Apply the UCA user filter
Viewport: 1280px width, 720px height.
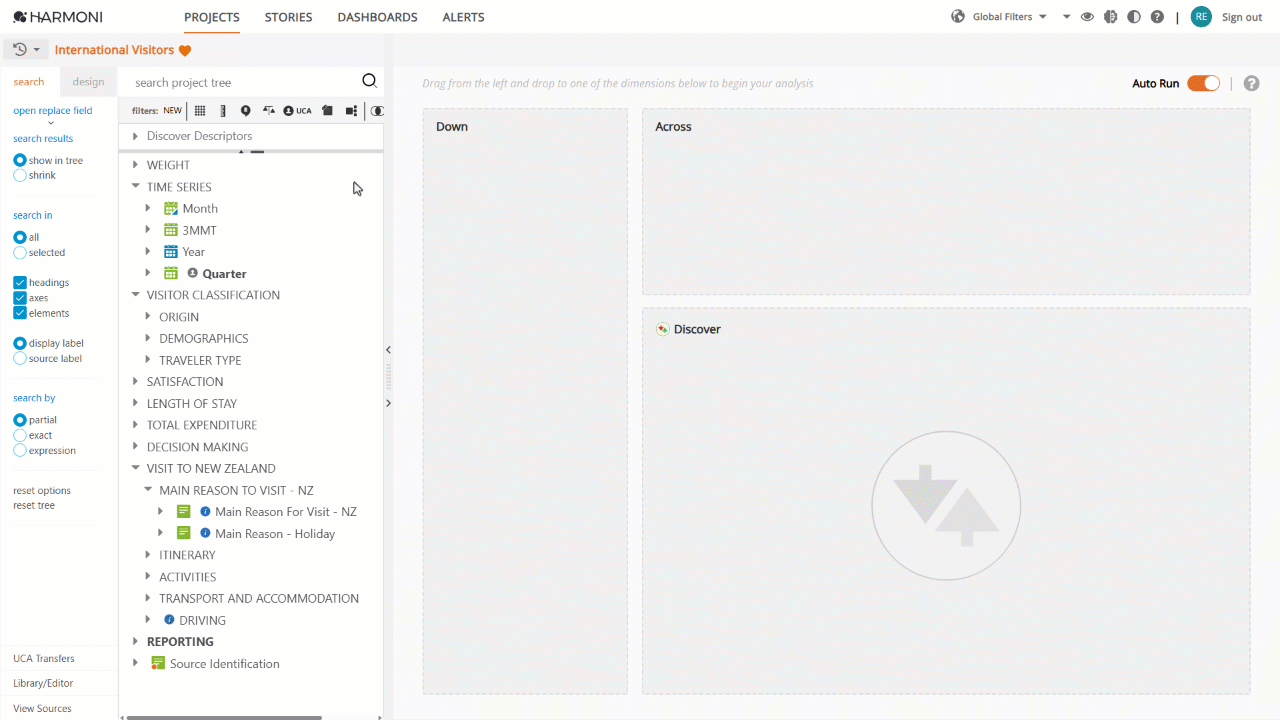click(x=297, y=111)
